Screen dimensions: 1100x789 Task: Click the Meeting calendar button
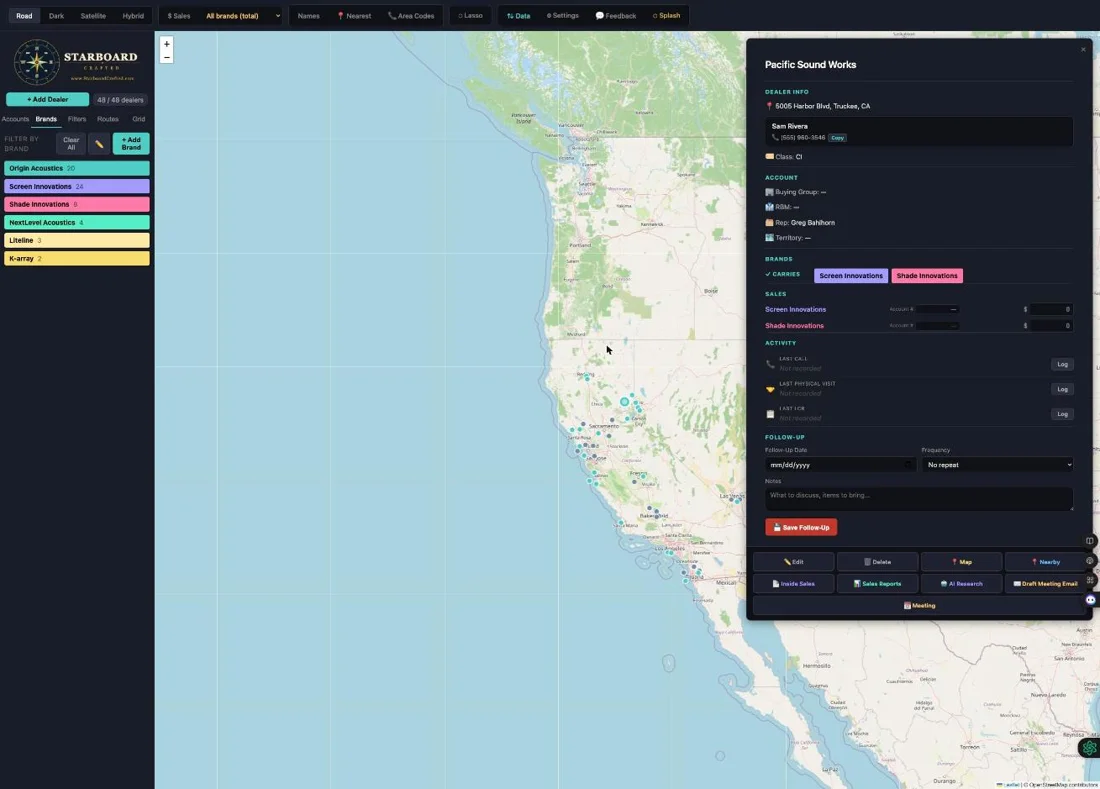tap(920, 605)
